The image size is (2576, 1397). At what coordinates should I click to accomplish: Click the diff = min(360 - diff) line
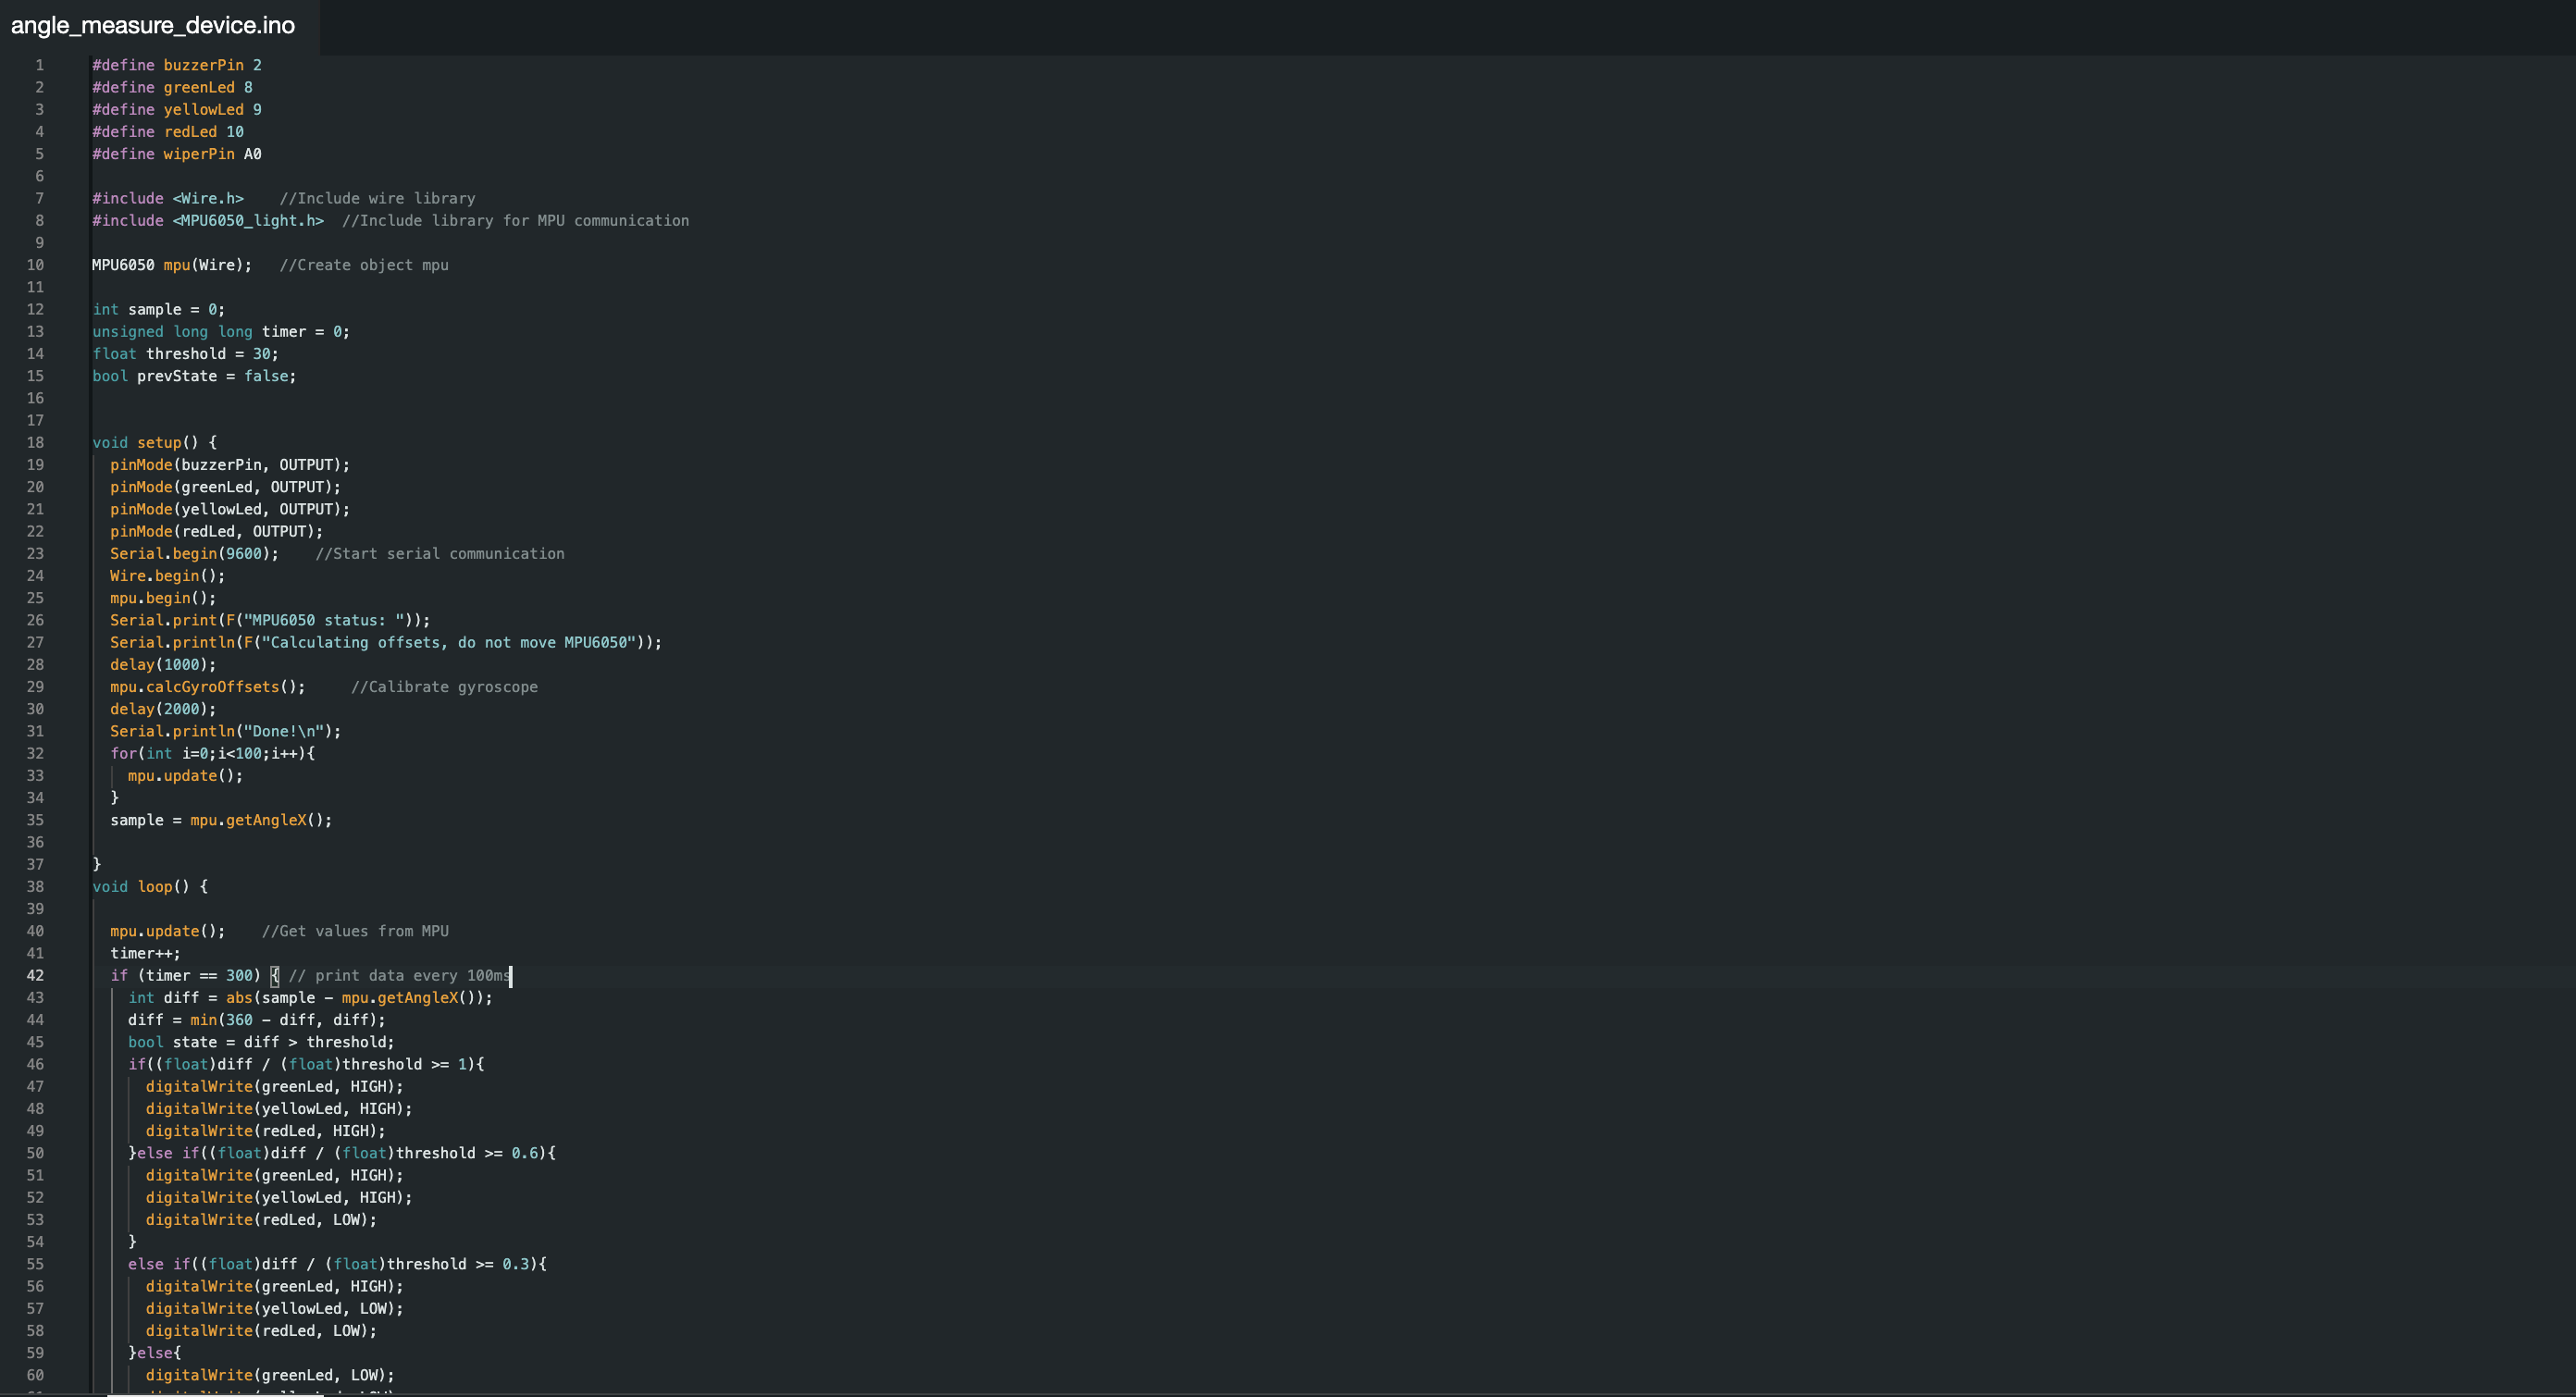coord(256,1020)
